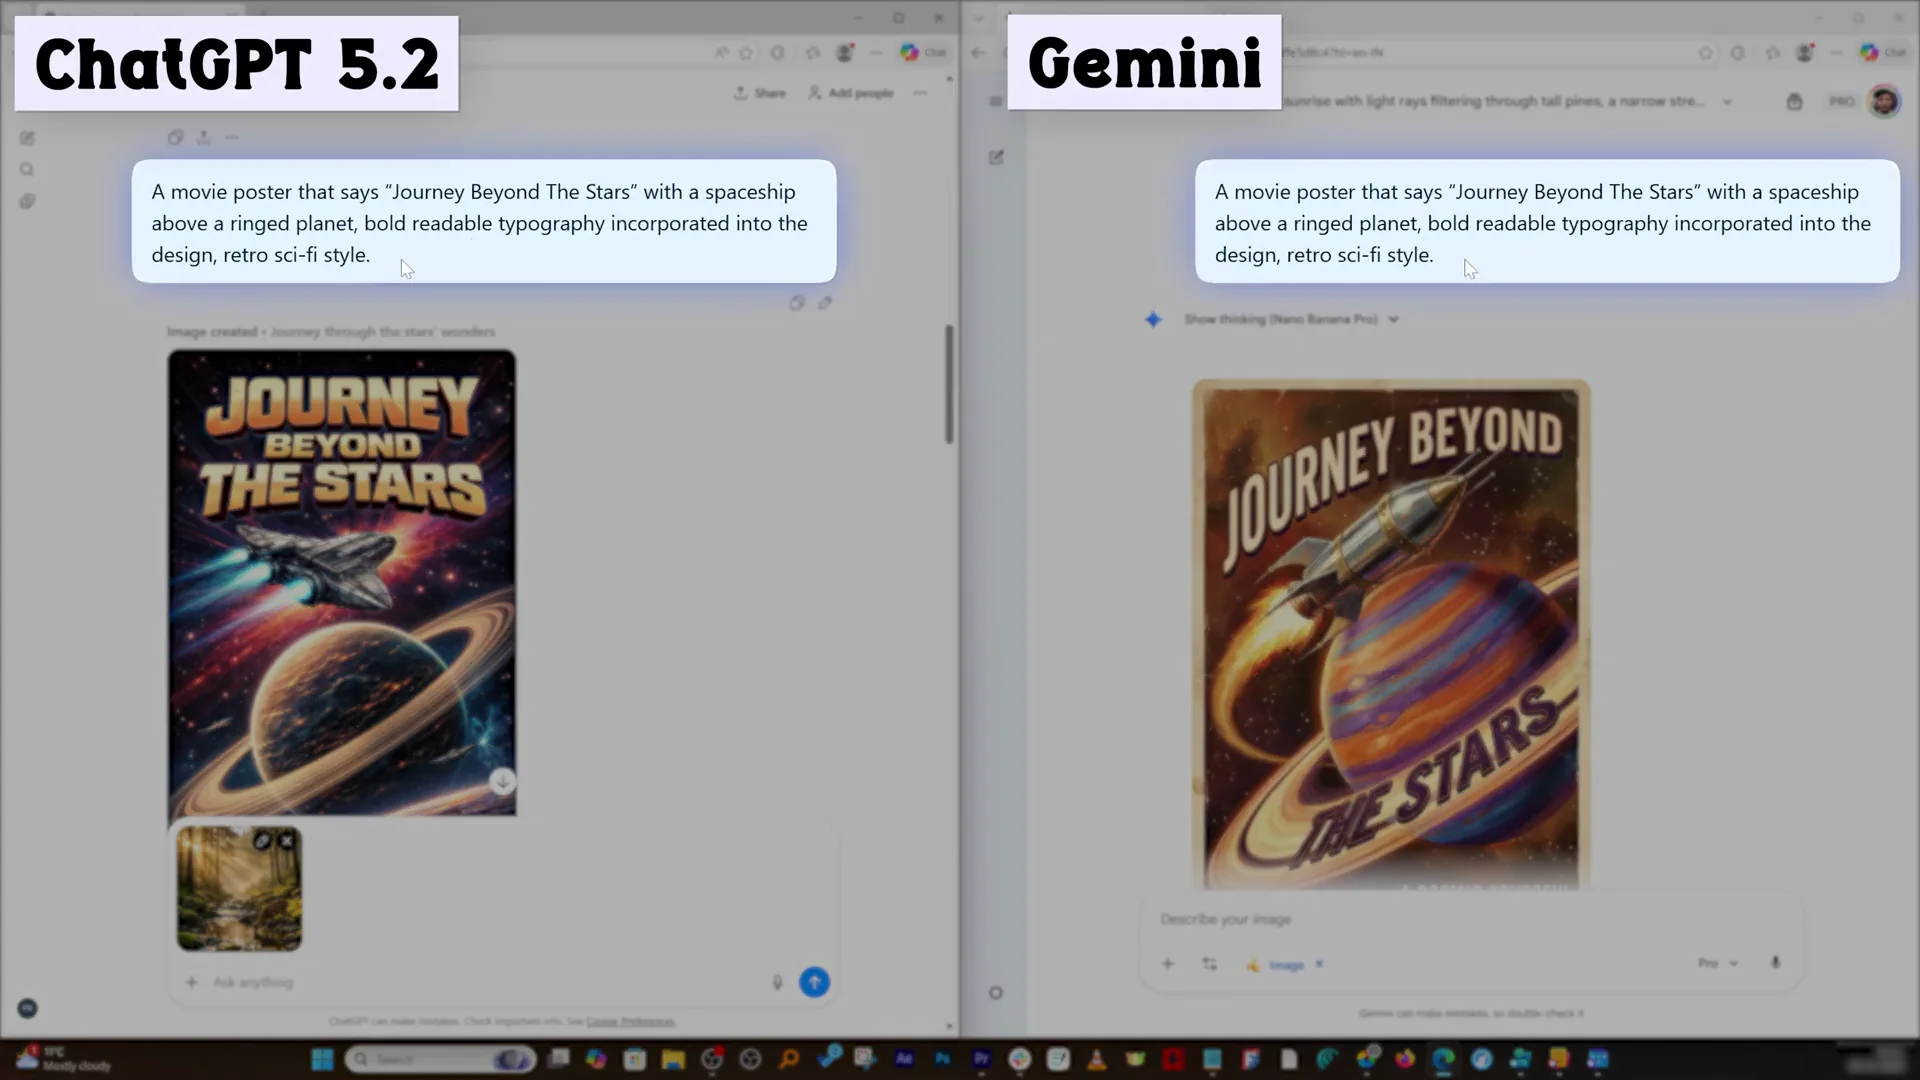The width and height of the screenshot is (1920, 1080).
Task: Select the microphone icon in Gemini input bar
Action: 1777,963
